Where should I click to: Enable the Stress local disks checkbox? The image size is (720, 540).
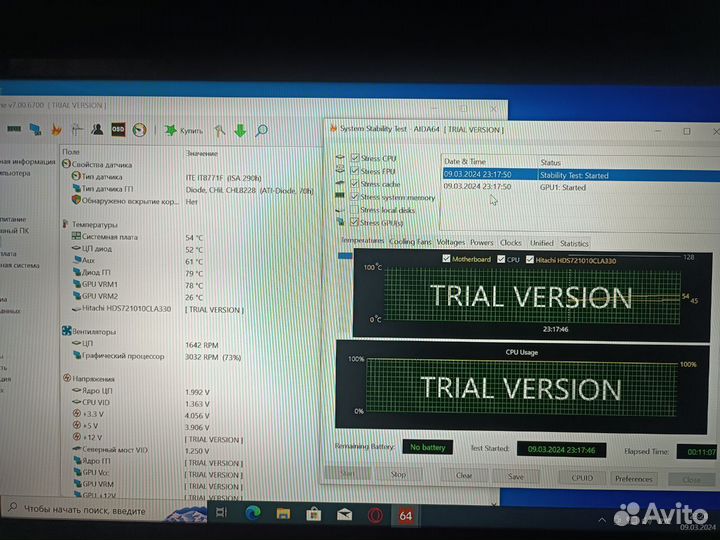pyautogui.click(x=355, y=209)
